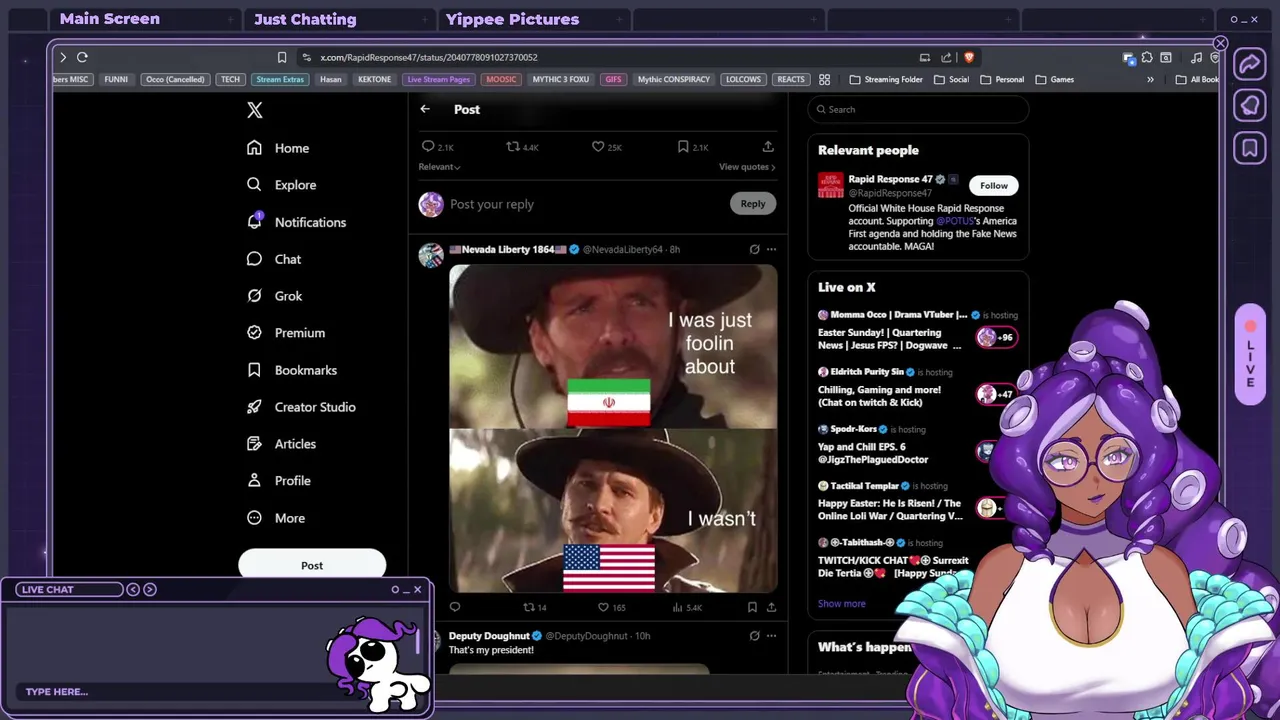Open the Stream Extras bookmark

coord(280,79)
